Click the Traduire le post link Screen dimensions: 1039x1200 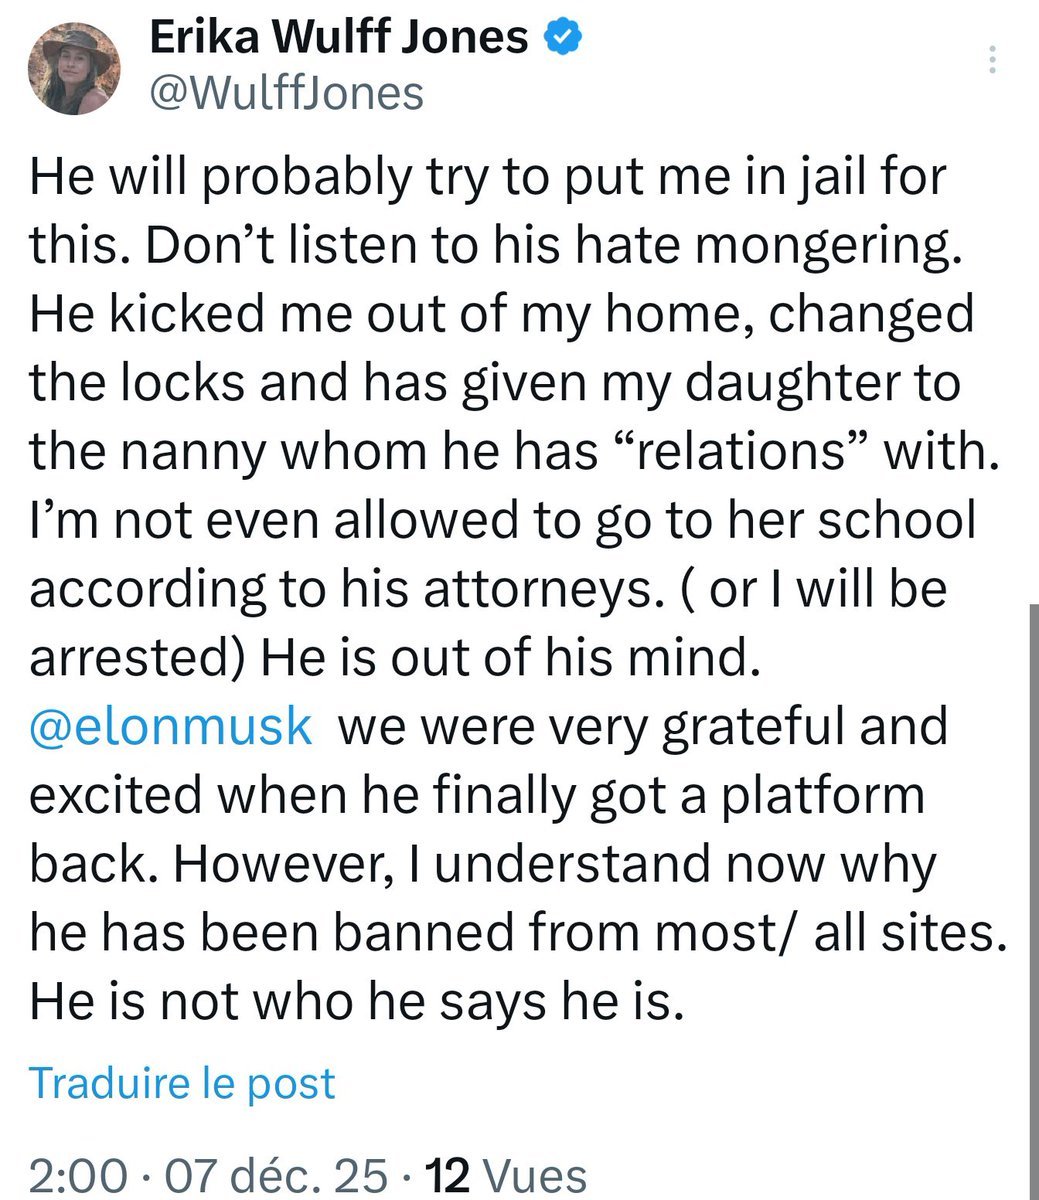[x=182, y=1083]
